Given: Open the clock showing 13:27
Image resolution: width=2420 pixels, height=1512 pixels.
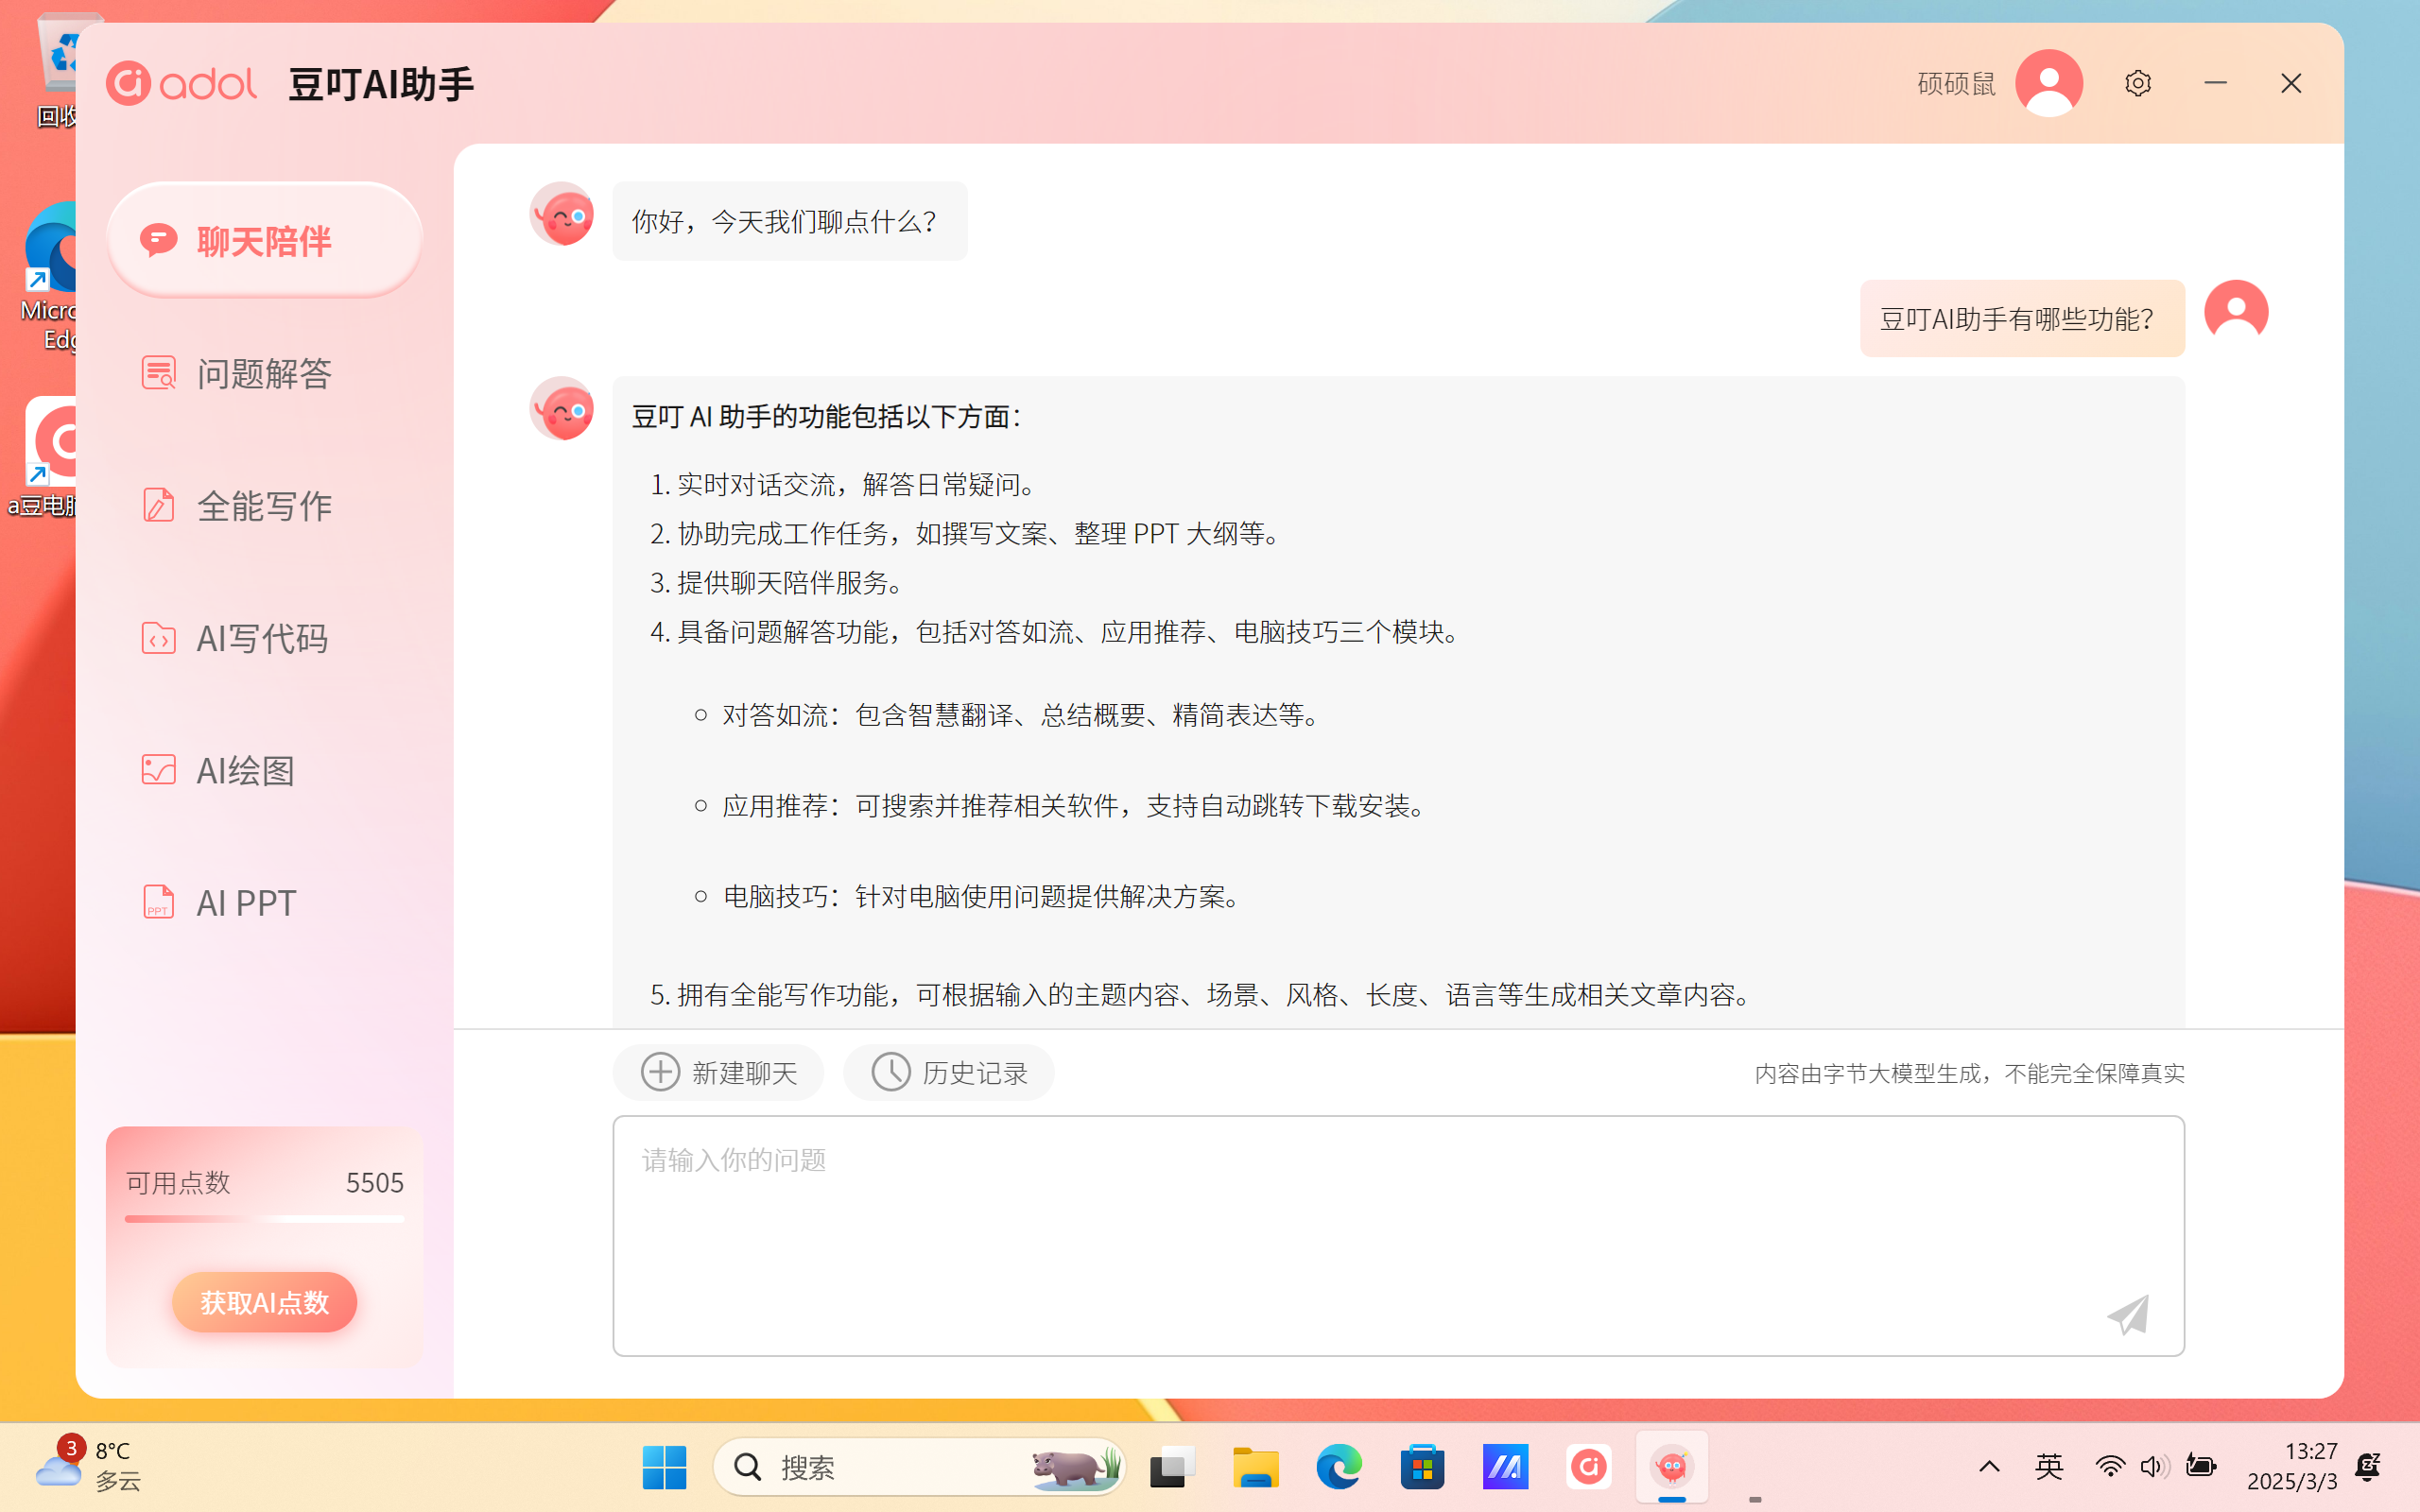Looking at the screenshot, I should (2292, 1466).
